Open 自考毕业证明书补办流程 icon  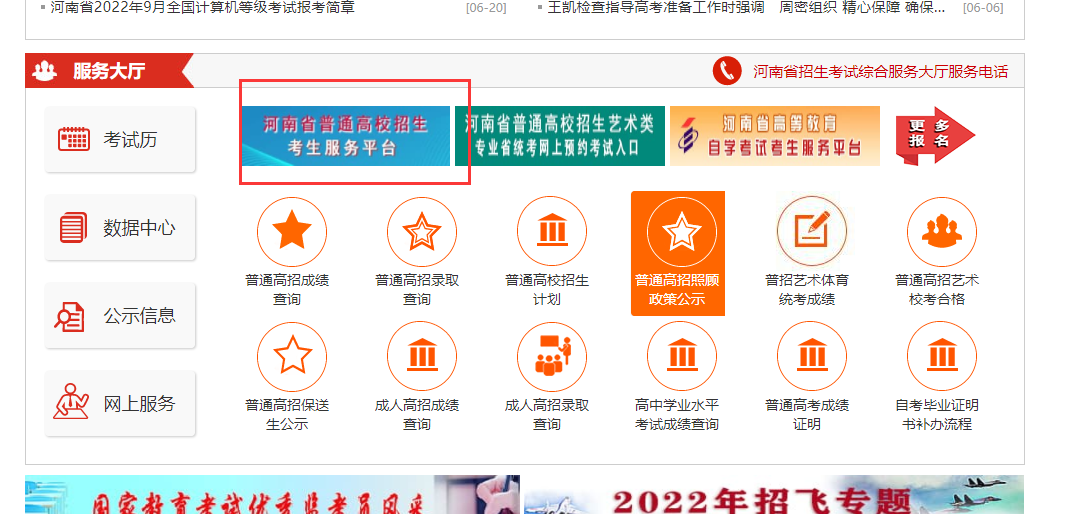(x=941, y=356)
